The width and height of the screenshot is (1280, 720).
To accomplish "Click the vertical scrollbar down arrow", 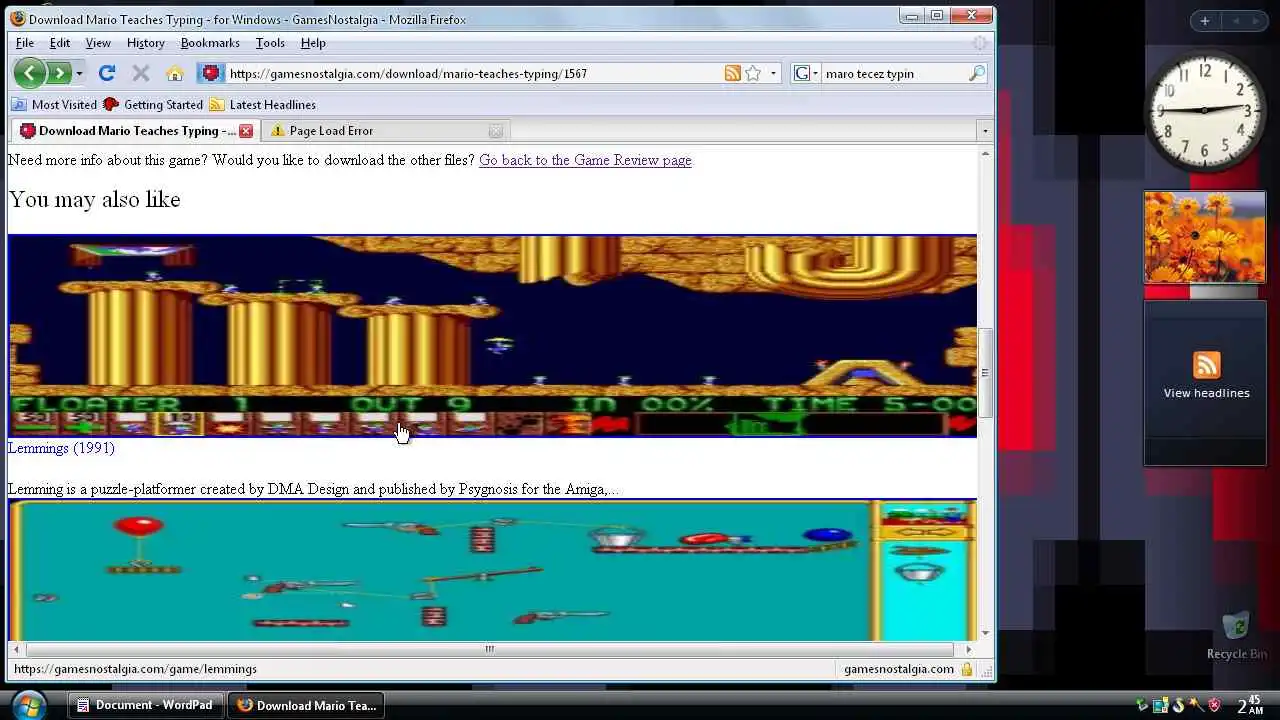I will click(985, 633).
